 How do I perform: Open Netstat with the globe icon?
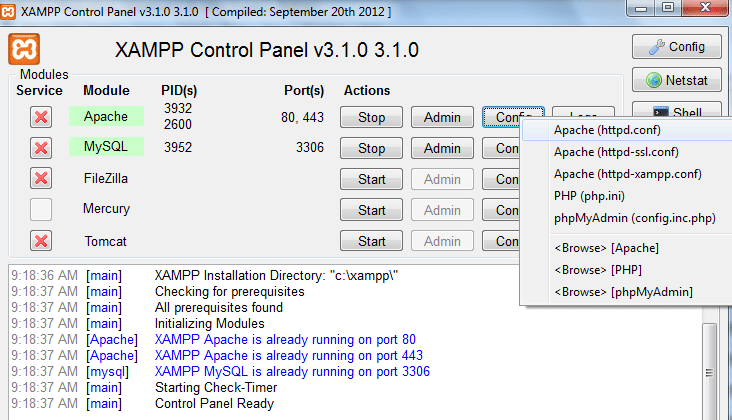(x=676, y=80)
